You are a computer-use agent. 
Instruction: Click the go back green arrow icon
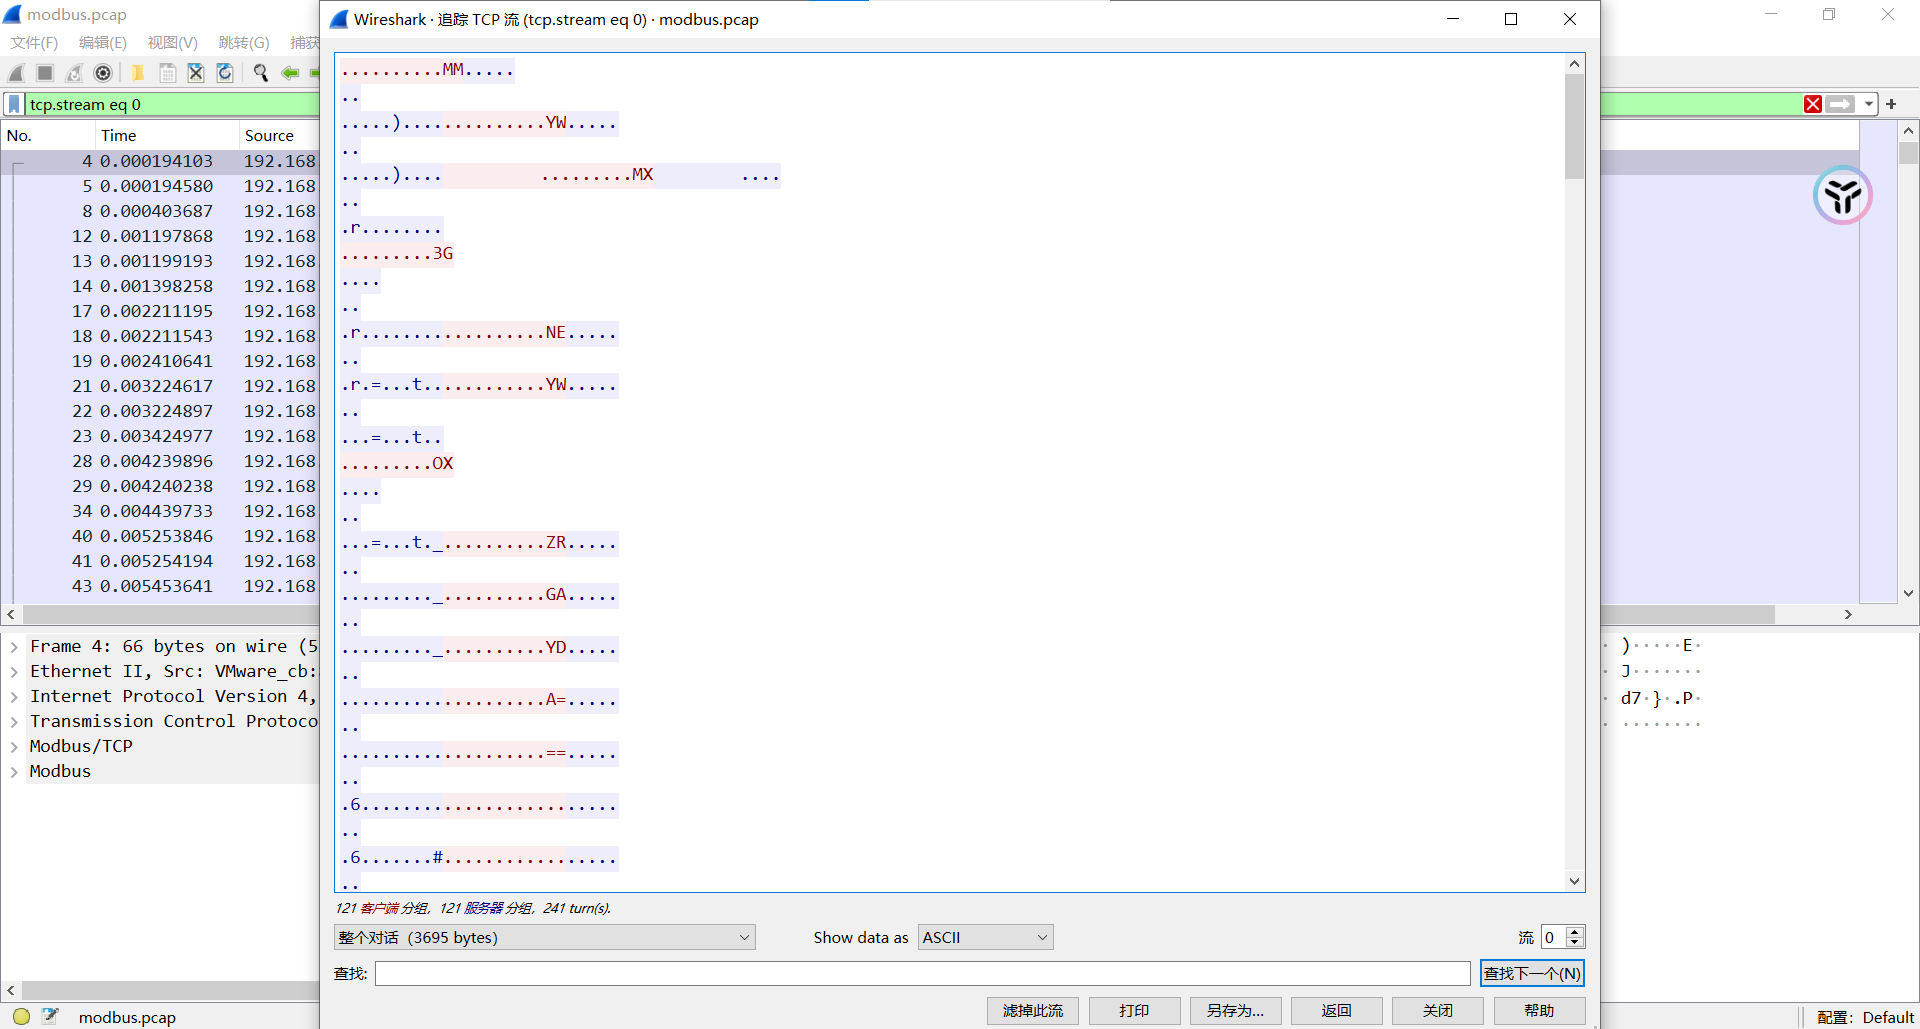290,73
